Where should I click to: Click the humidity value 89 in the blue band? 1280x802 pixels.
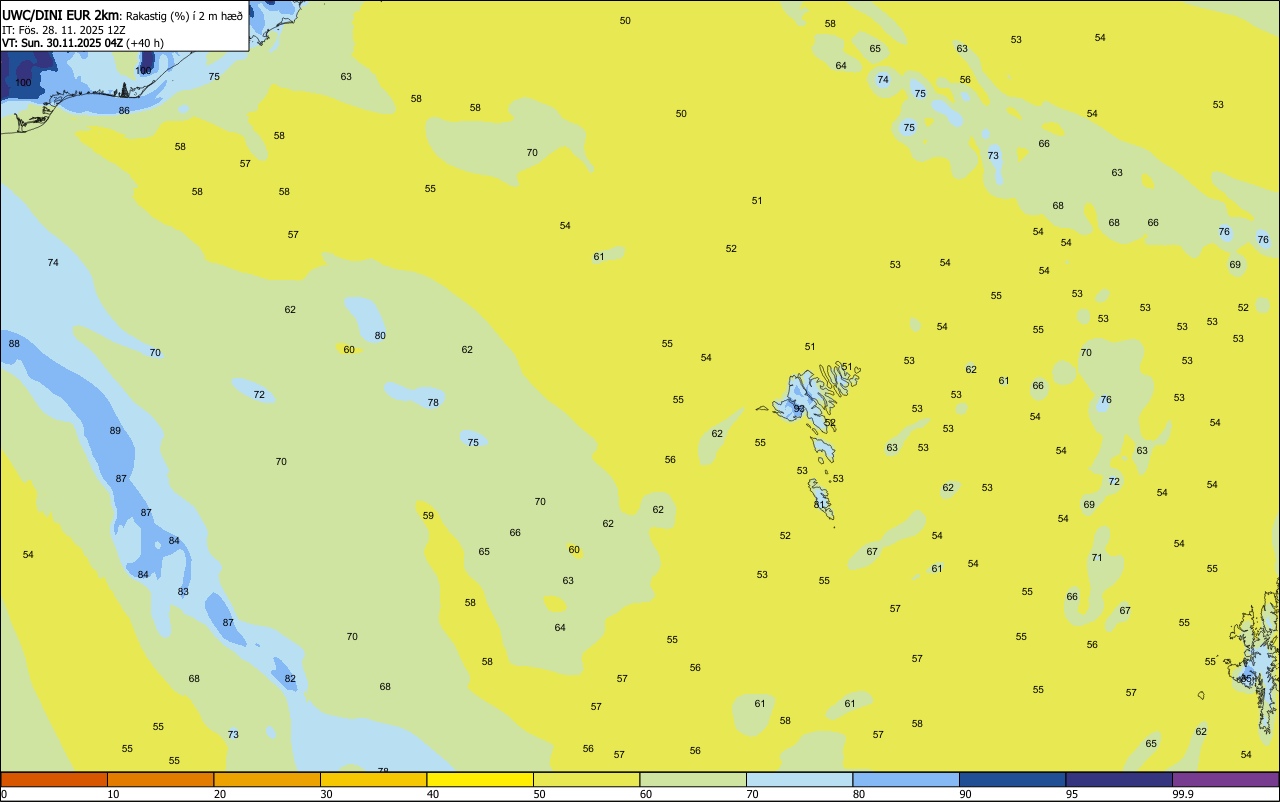[x=115, y=430]
